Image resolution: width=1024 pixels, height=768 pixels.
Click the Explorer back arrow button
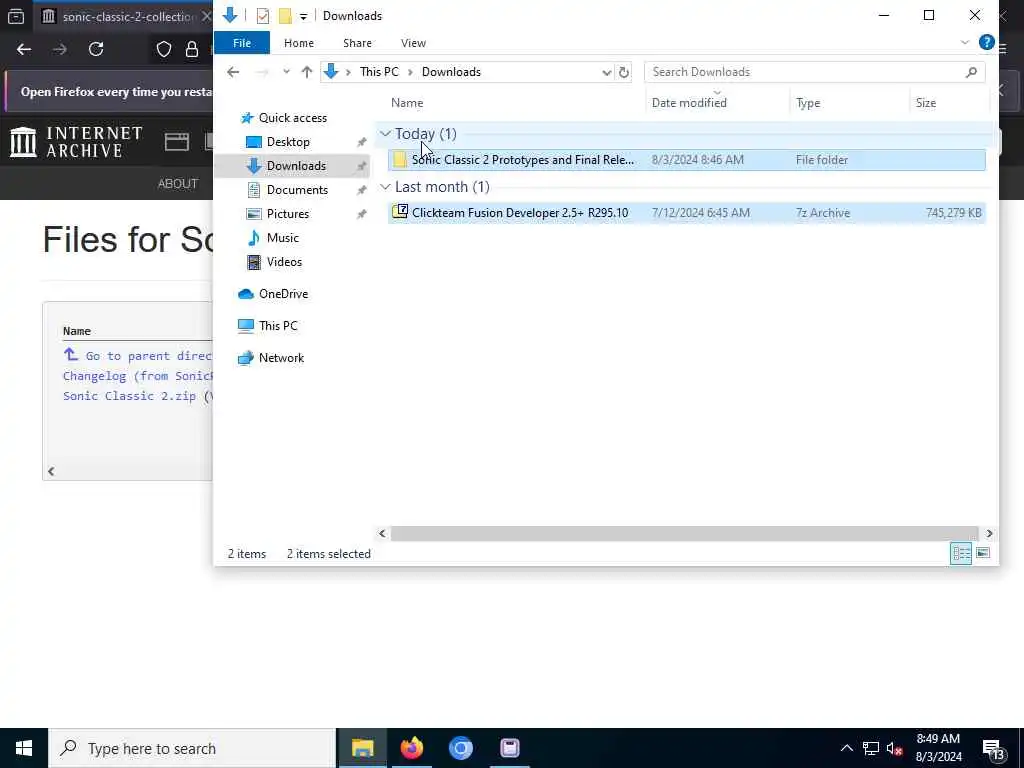pyautogui.click(x=233, y=72)
